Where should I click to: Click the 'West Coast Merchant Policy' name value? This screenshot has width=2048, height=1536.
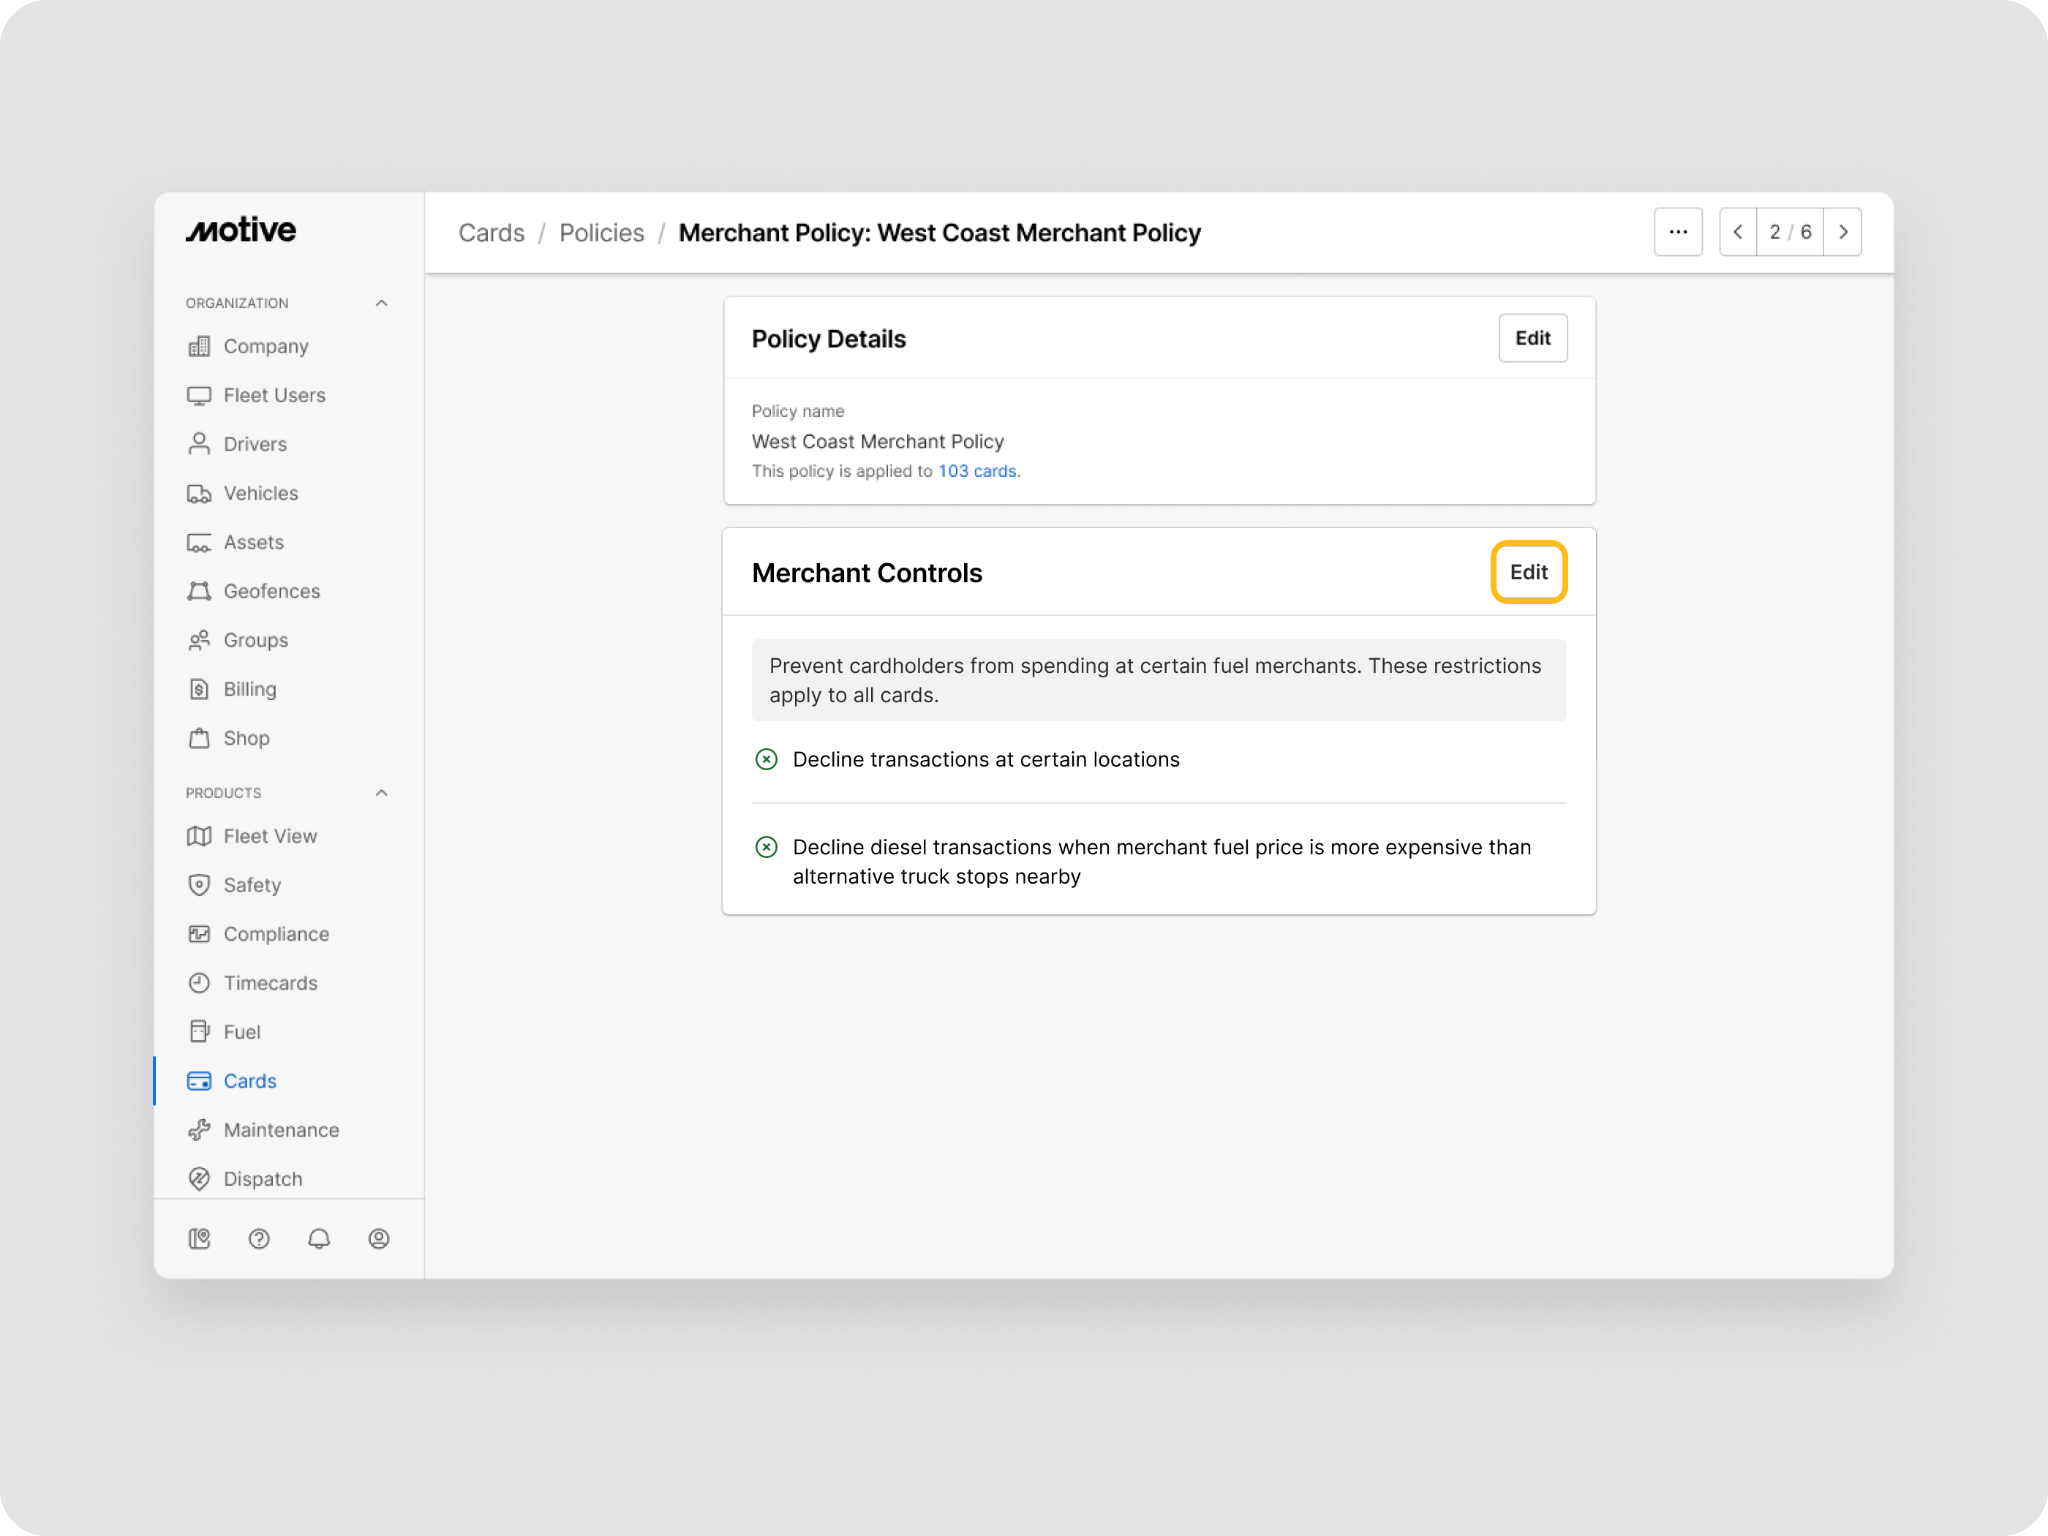coord(878,441)
